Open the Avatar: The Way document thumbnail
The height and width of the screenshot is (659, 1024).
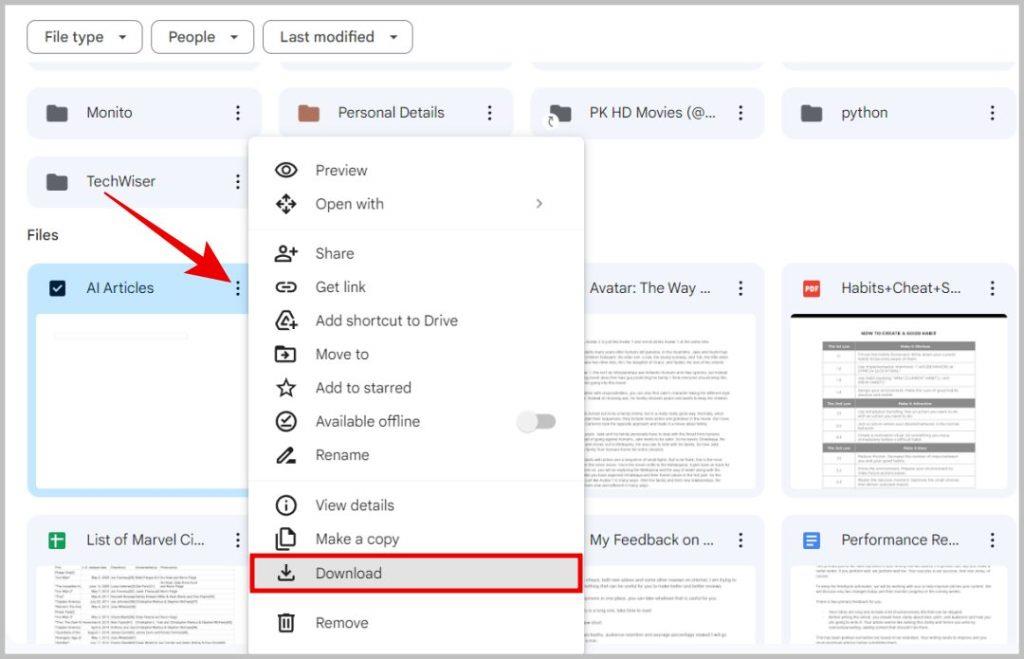point(671,402)
